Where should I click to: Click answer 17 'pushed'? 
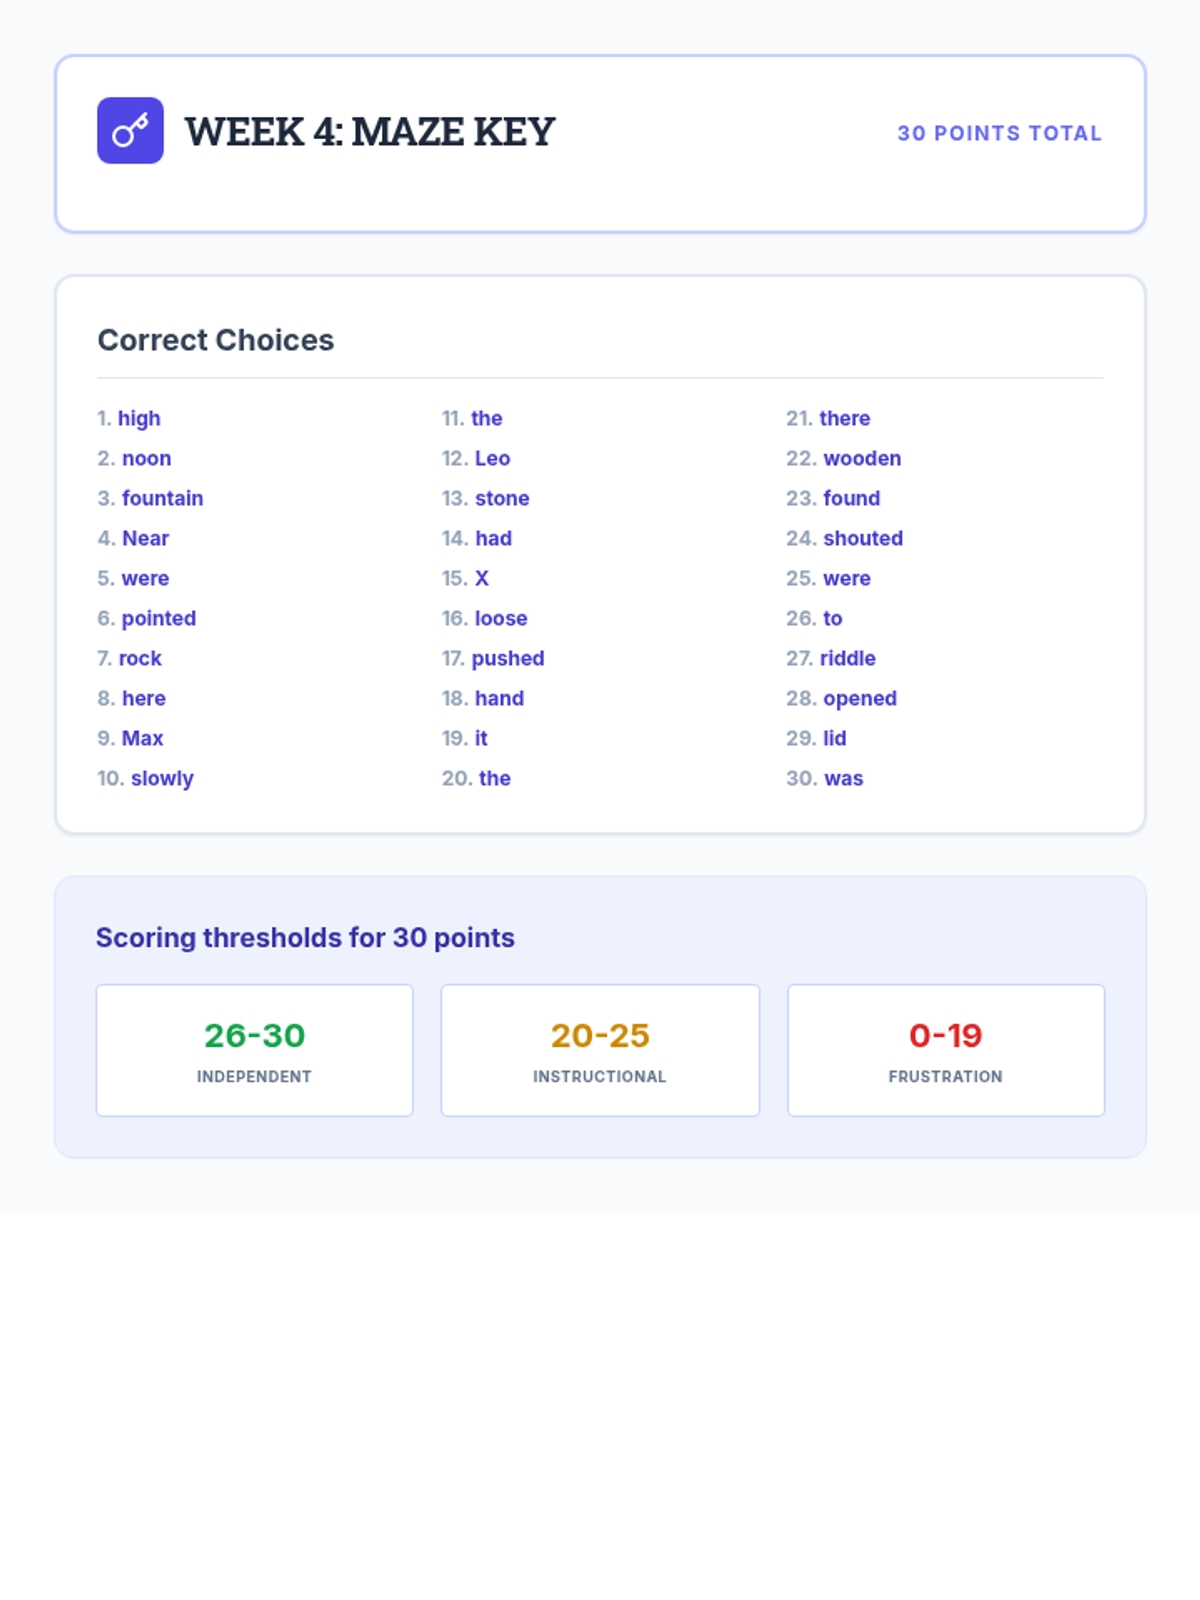tap(507, 658)
